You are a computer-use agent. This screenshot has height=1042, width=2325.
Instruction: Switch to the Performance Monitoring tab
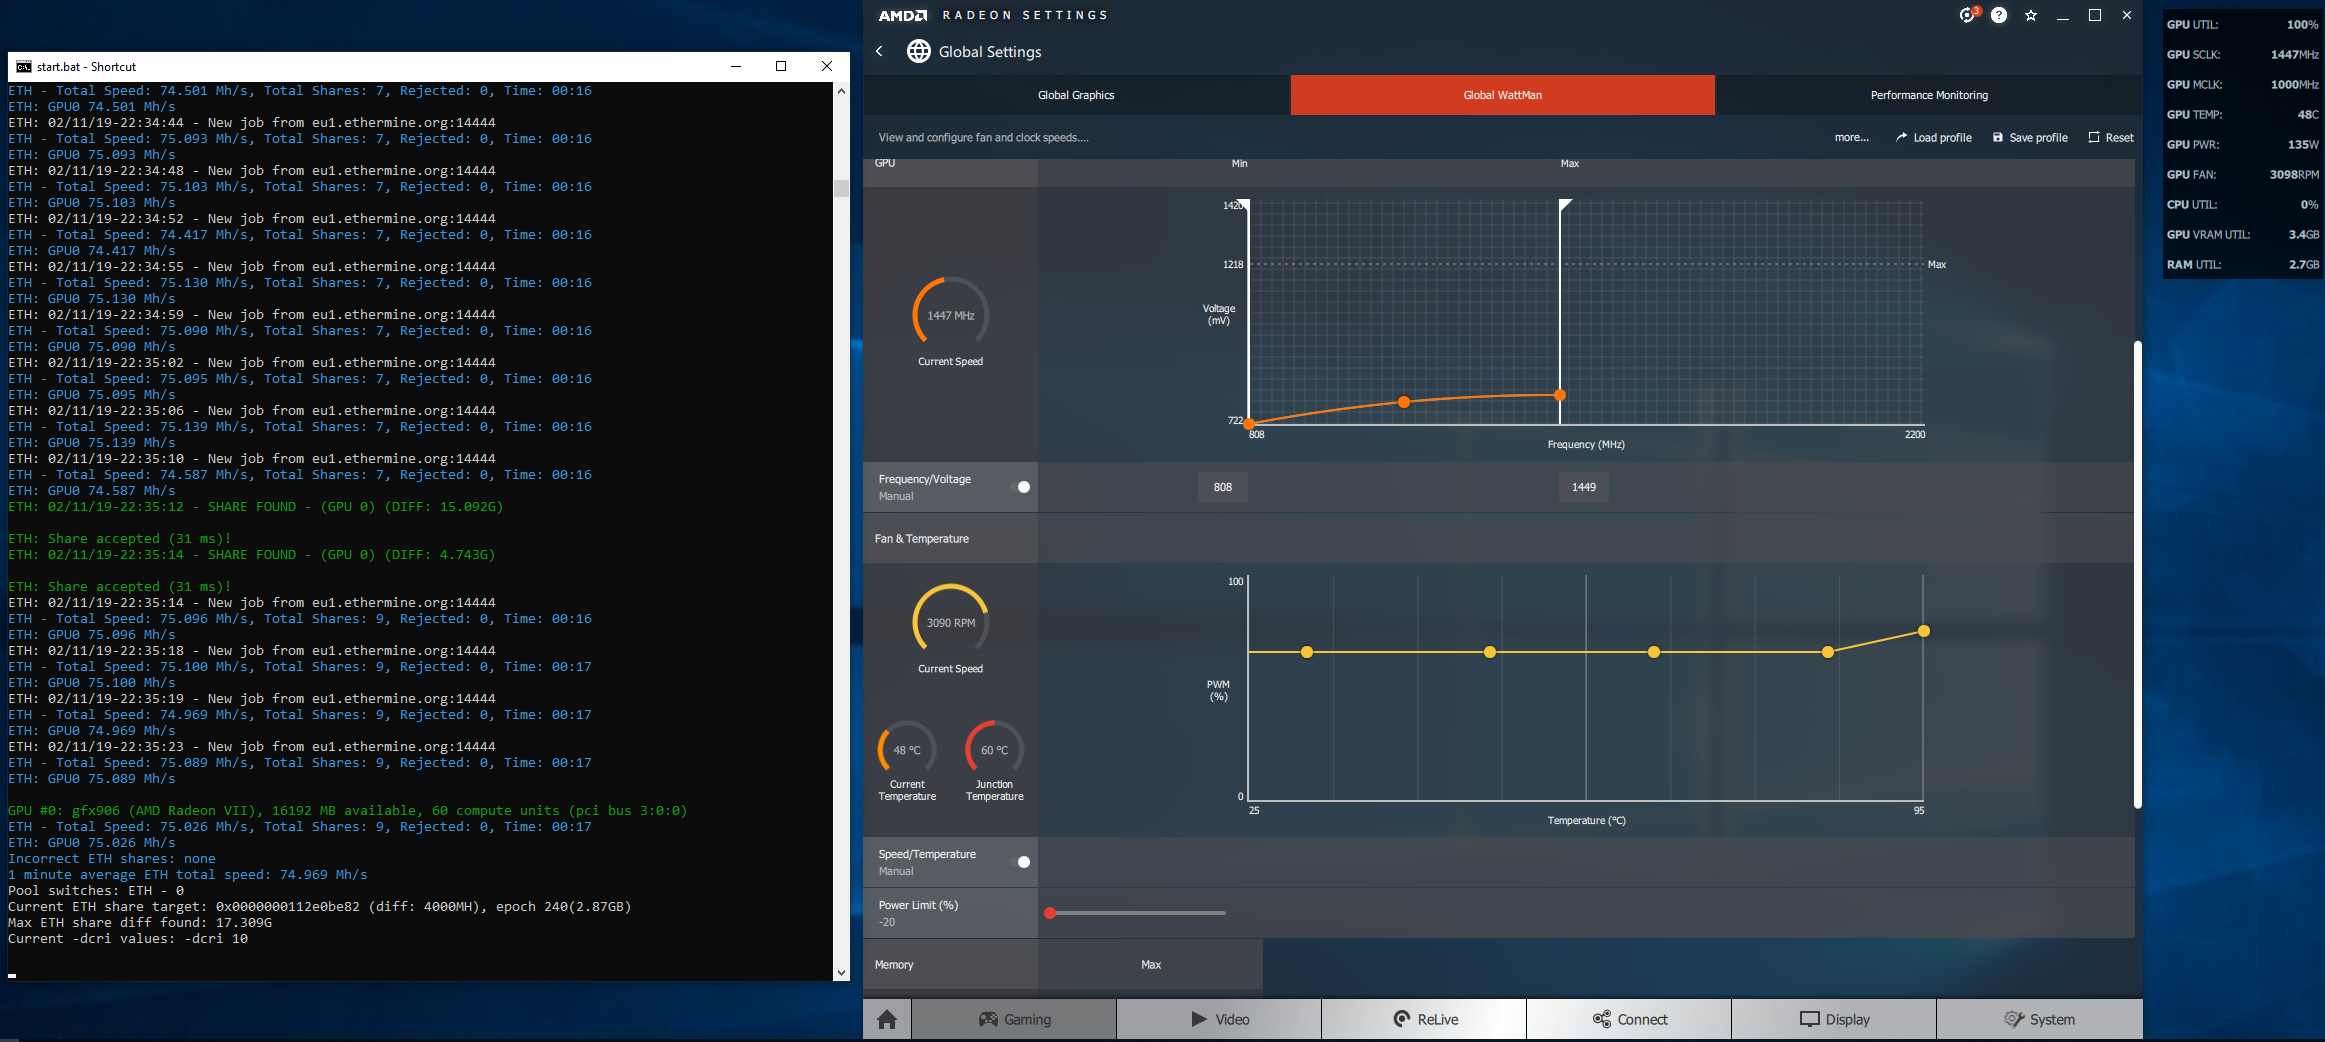click(1929, 95)
